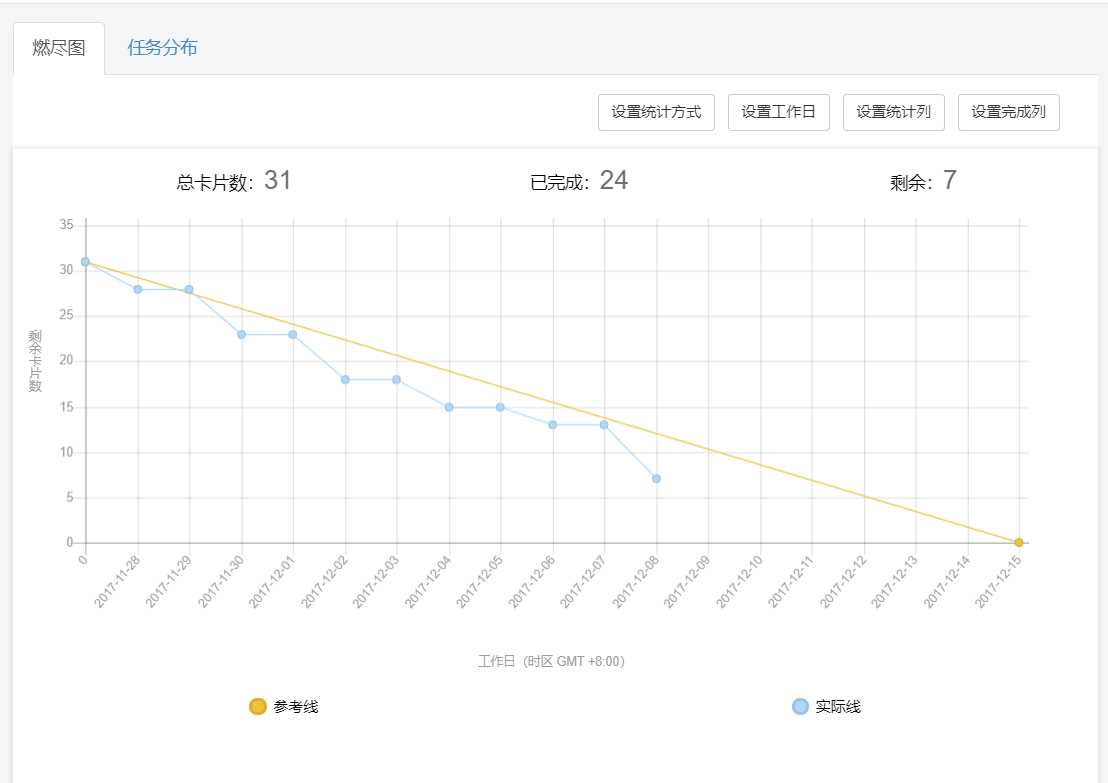
Task: Select the actual line point for 2017-12-06
Action: click(x=553, y=425)
